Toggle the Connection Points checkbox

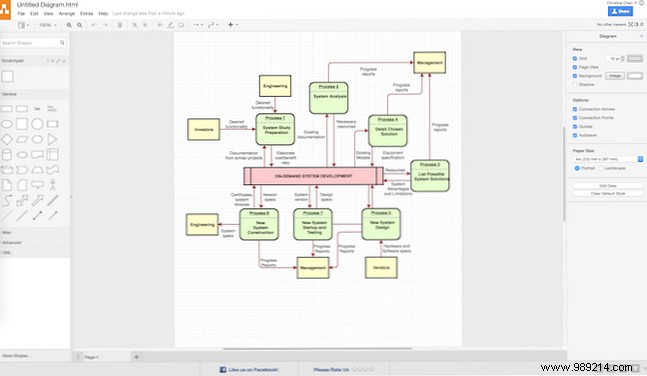click(575, 118)
